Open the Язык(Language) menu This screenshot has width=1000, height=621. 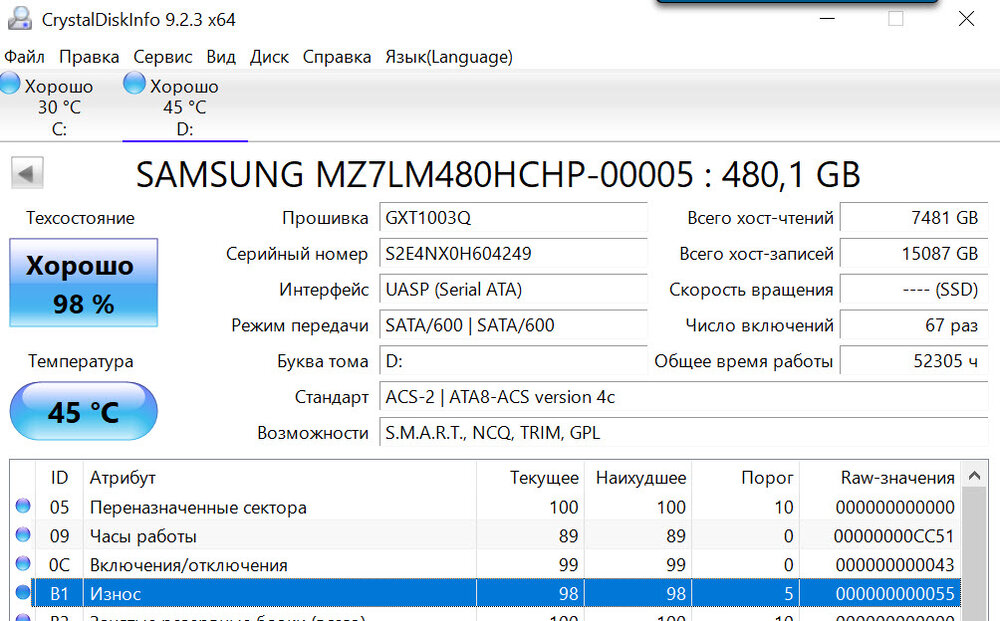click(x=448, y=57)
